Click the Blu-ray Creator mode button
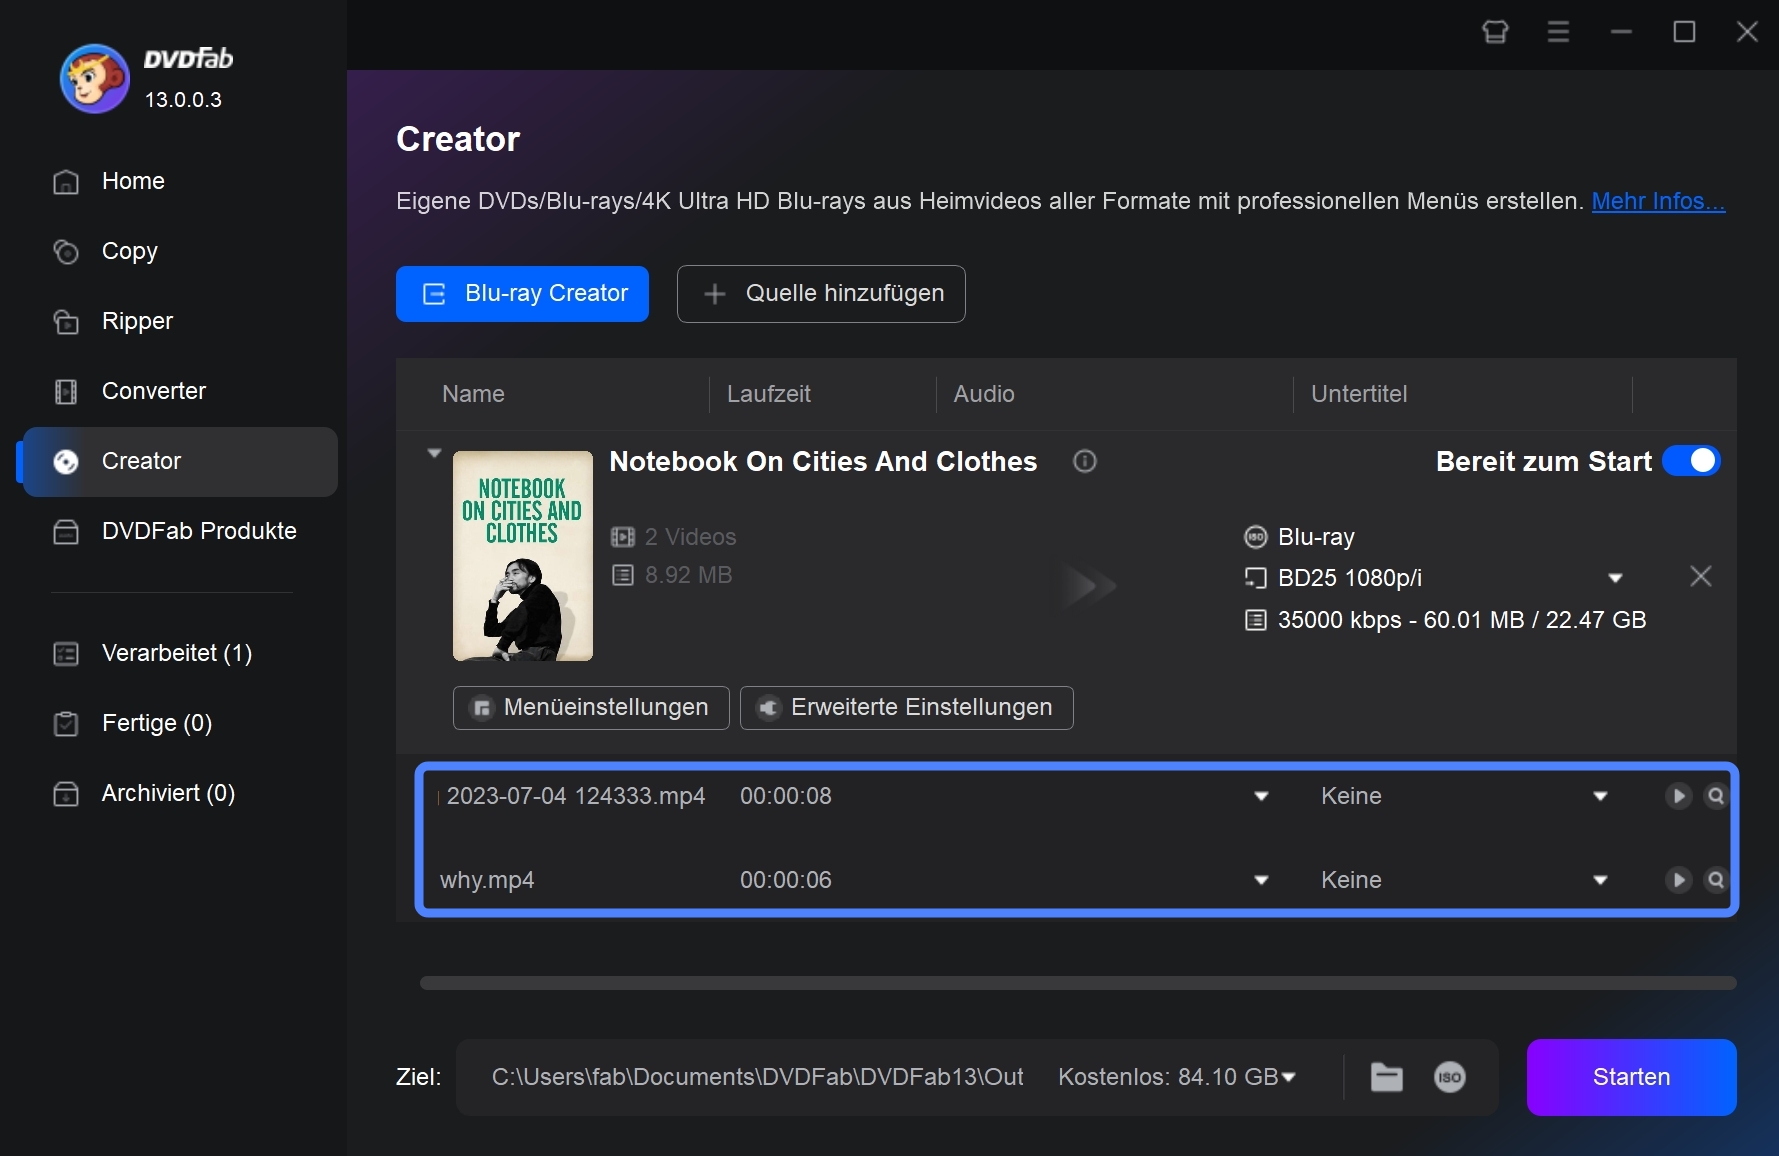The height and width of the screenshot is (1156, 1779). 522,294
